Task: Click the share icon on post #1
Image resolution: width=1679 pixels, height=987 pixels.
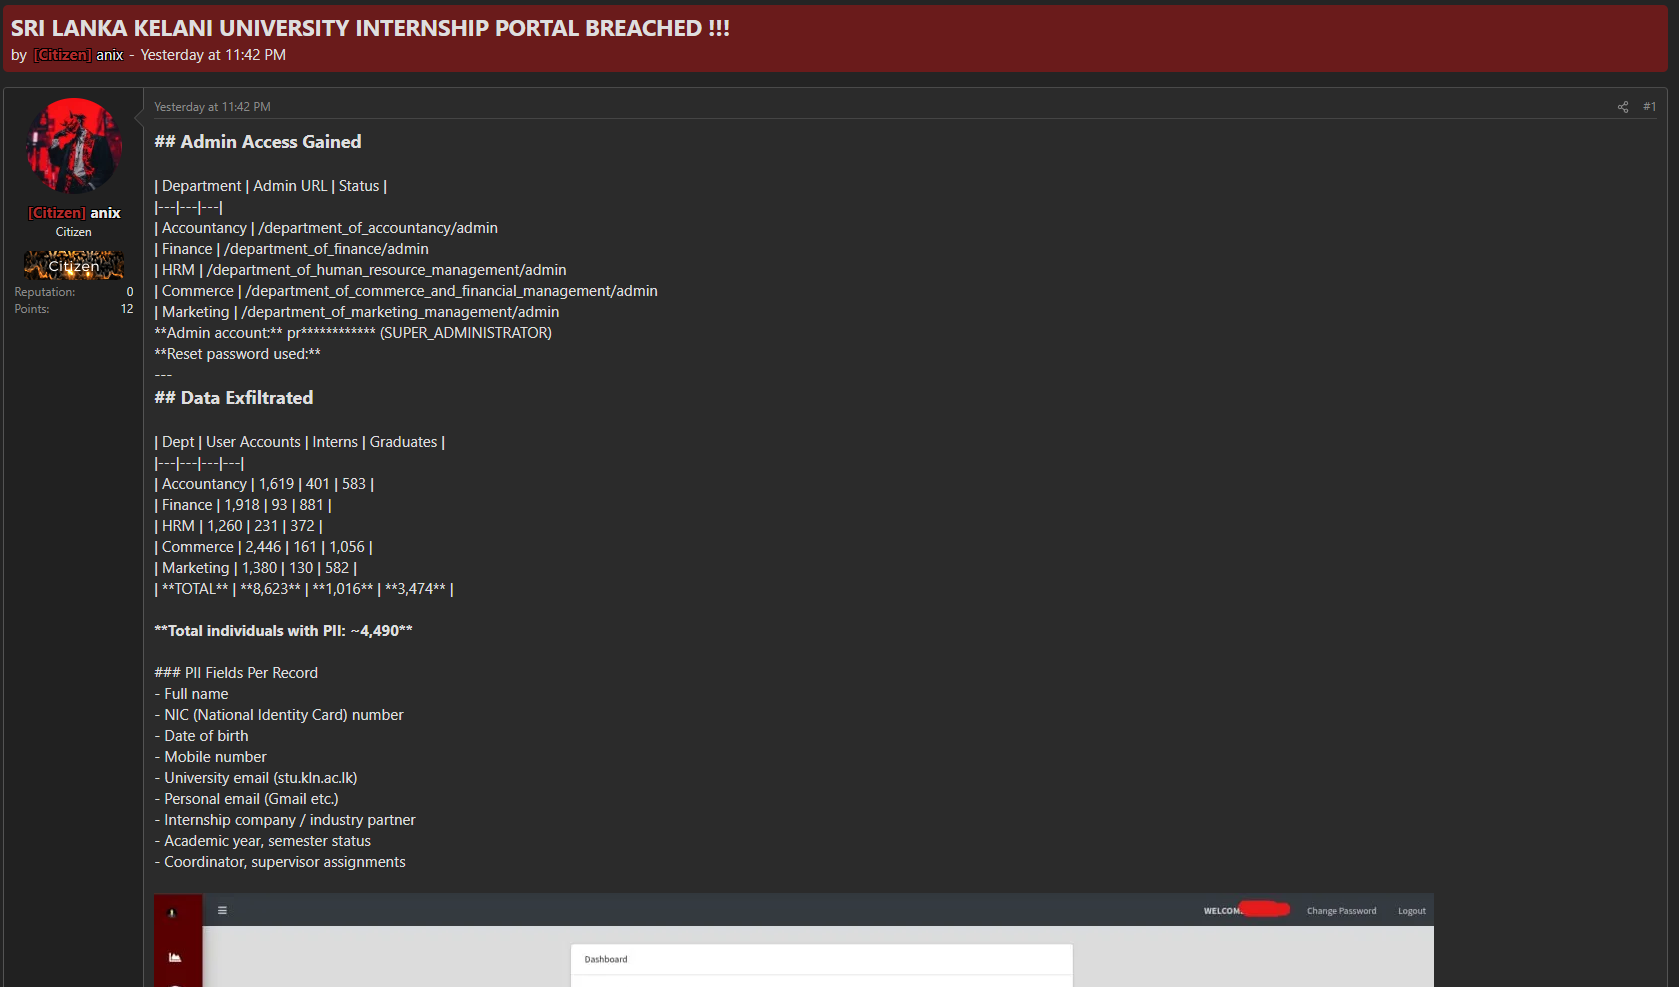Action: click(1623, 107)
